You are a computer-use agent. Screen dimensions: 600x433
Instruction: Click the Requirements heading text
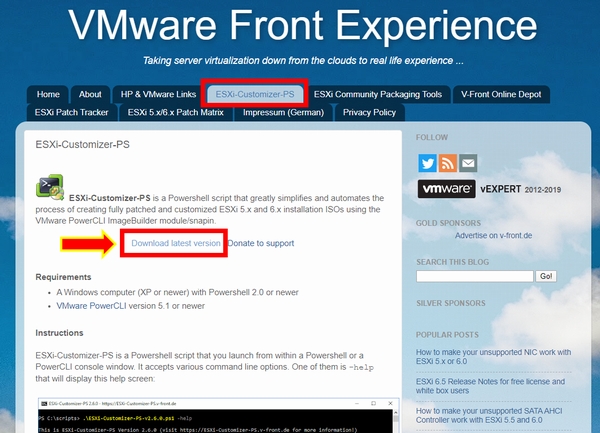64,277
